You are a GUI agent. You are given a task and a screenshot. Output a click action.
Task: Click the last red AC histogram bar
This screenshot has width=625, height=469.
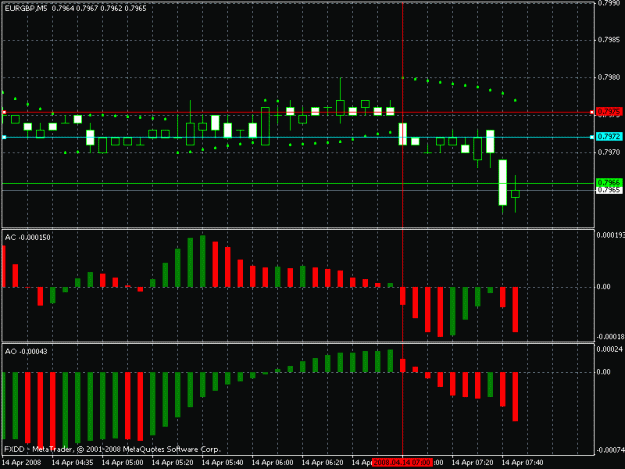515,310
